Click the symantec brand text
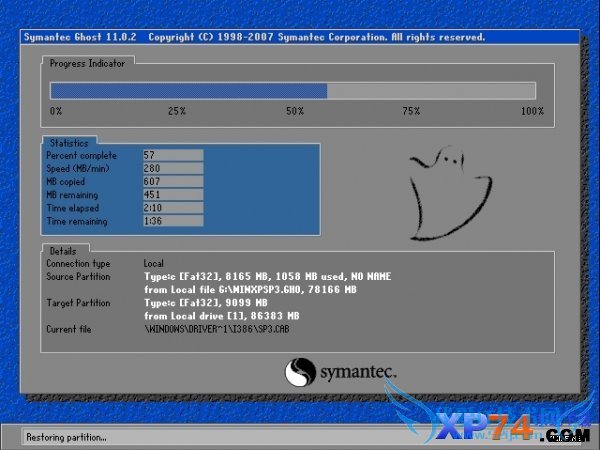This screenshot has width=600, height=450. pos(357,374)
